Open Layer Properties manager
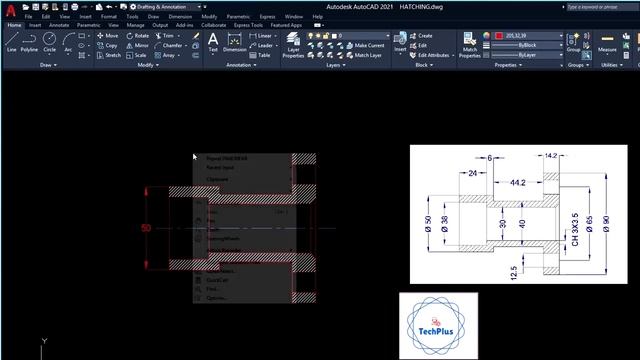This screenshot has height=360, width=640. pos(293,45)
